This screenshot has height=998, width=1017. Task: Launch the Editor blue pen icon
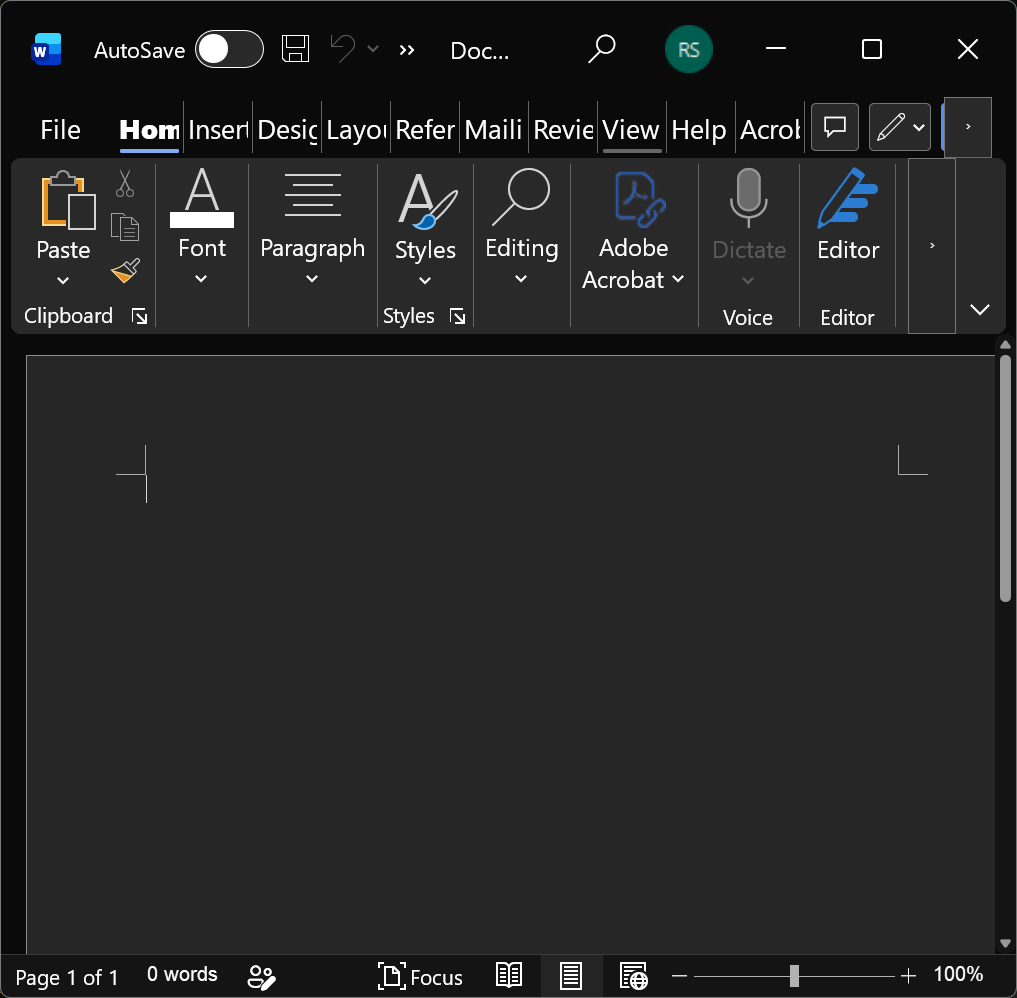click(x=848, y=198)
